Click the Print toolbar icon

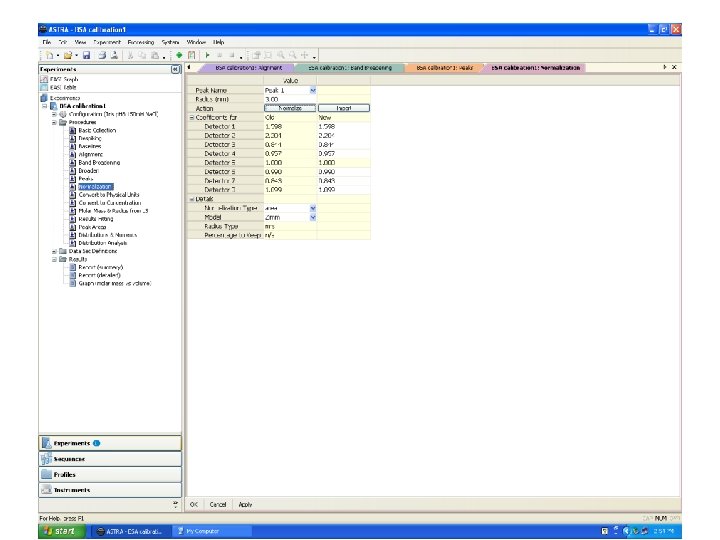click(x=102, y=56)
